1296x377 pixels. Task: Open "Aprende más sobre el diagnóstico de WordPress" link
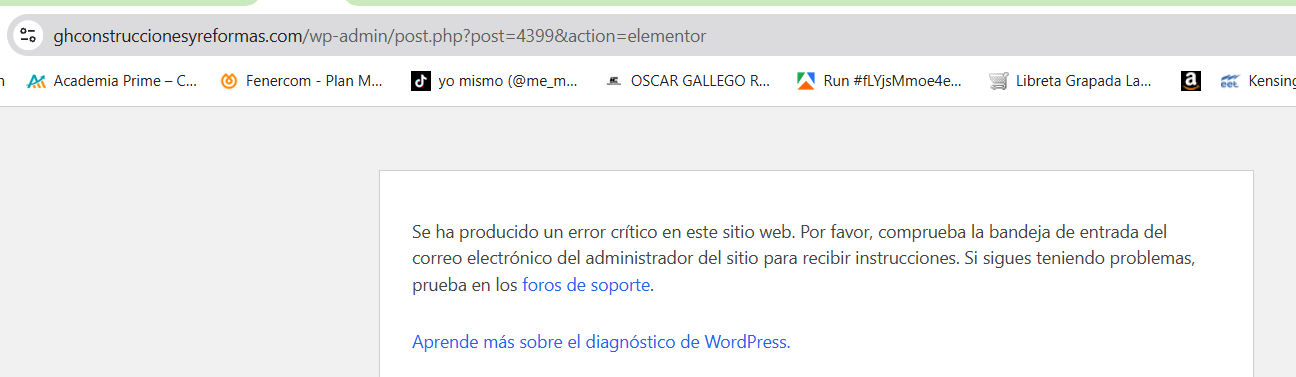601,342
